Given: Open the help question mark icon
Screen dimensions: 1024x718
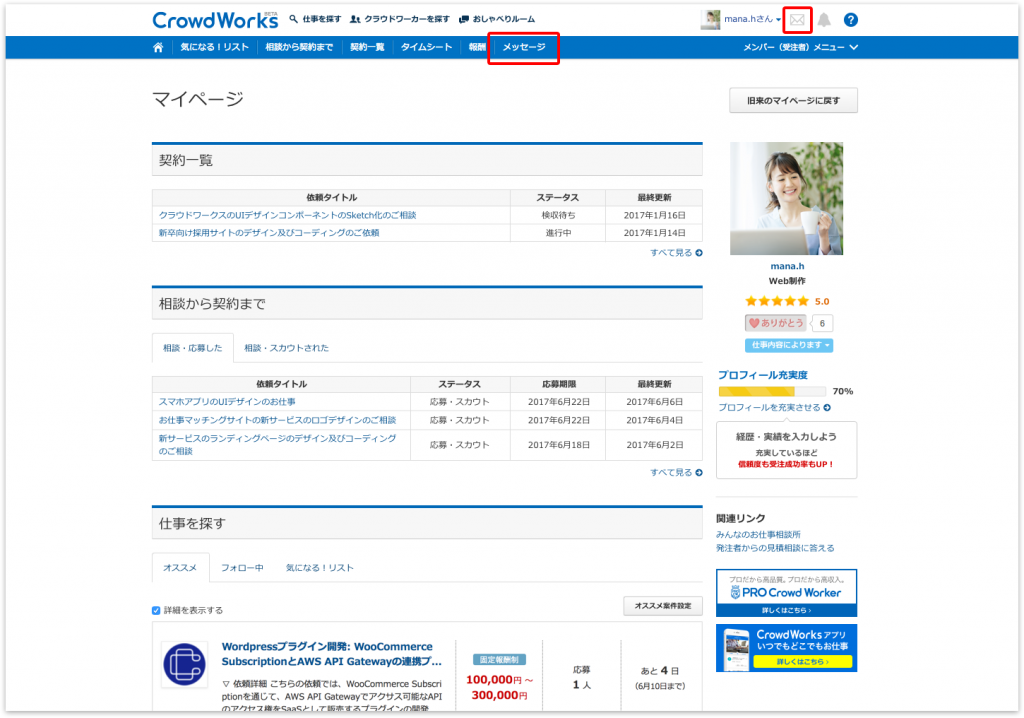Looking at the screenshot, I should tap(851, 19).
